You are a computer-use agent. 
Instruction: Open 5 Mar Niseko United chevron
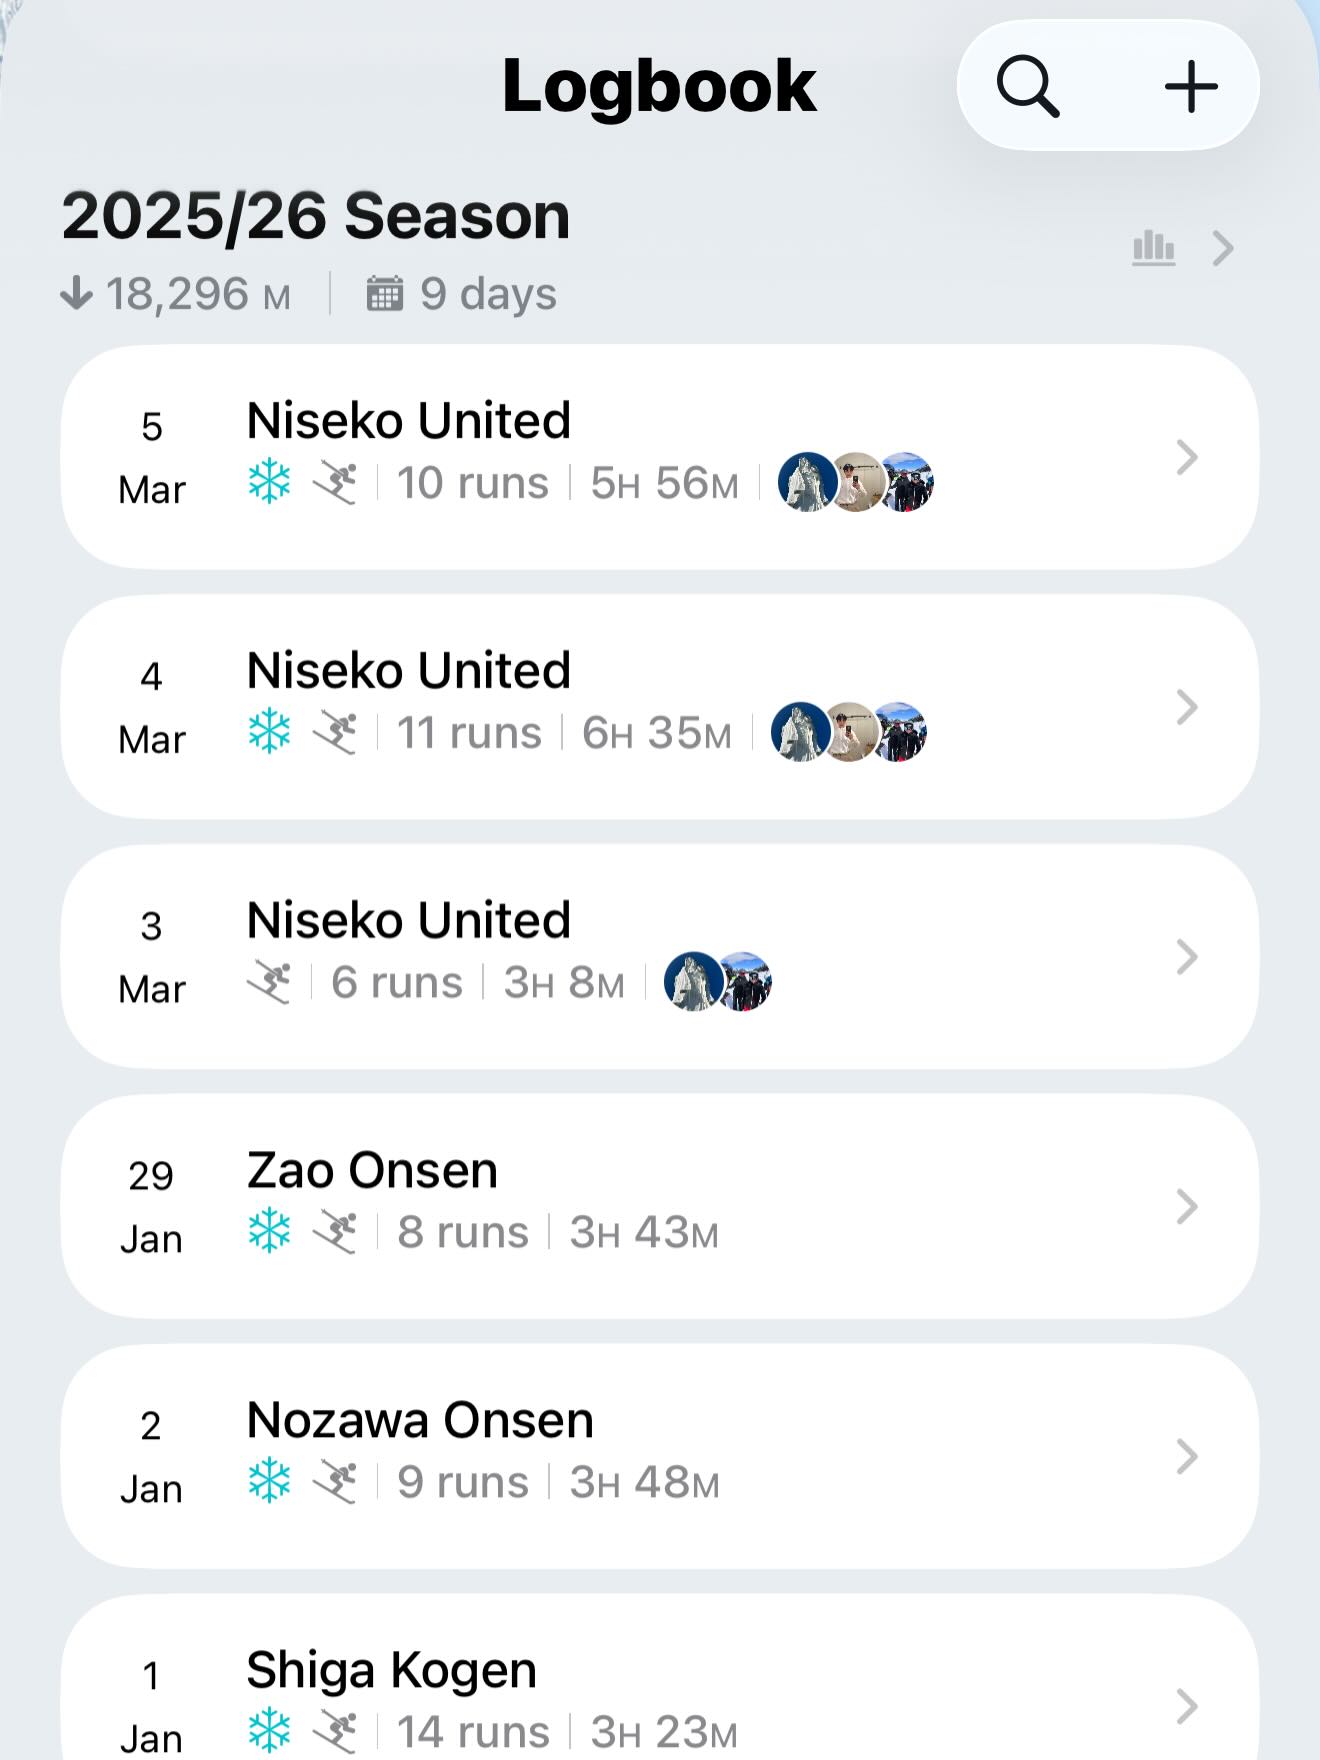[1187, 458]
